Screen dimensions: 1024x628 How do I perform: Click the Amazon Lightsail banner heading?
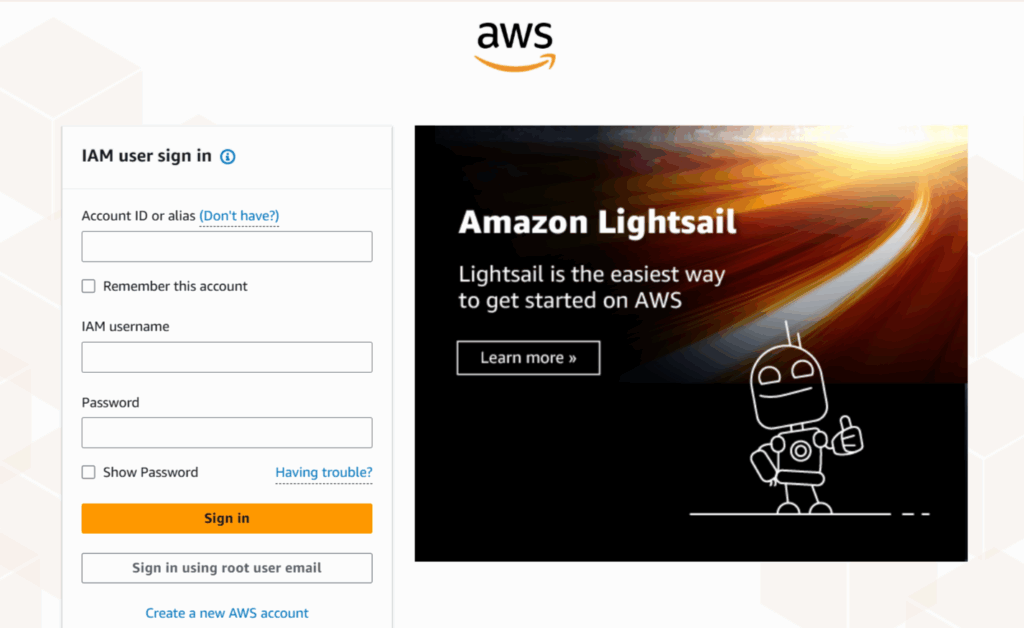point(597,222)
